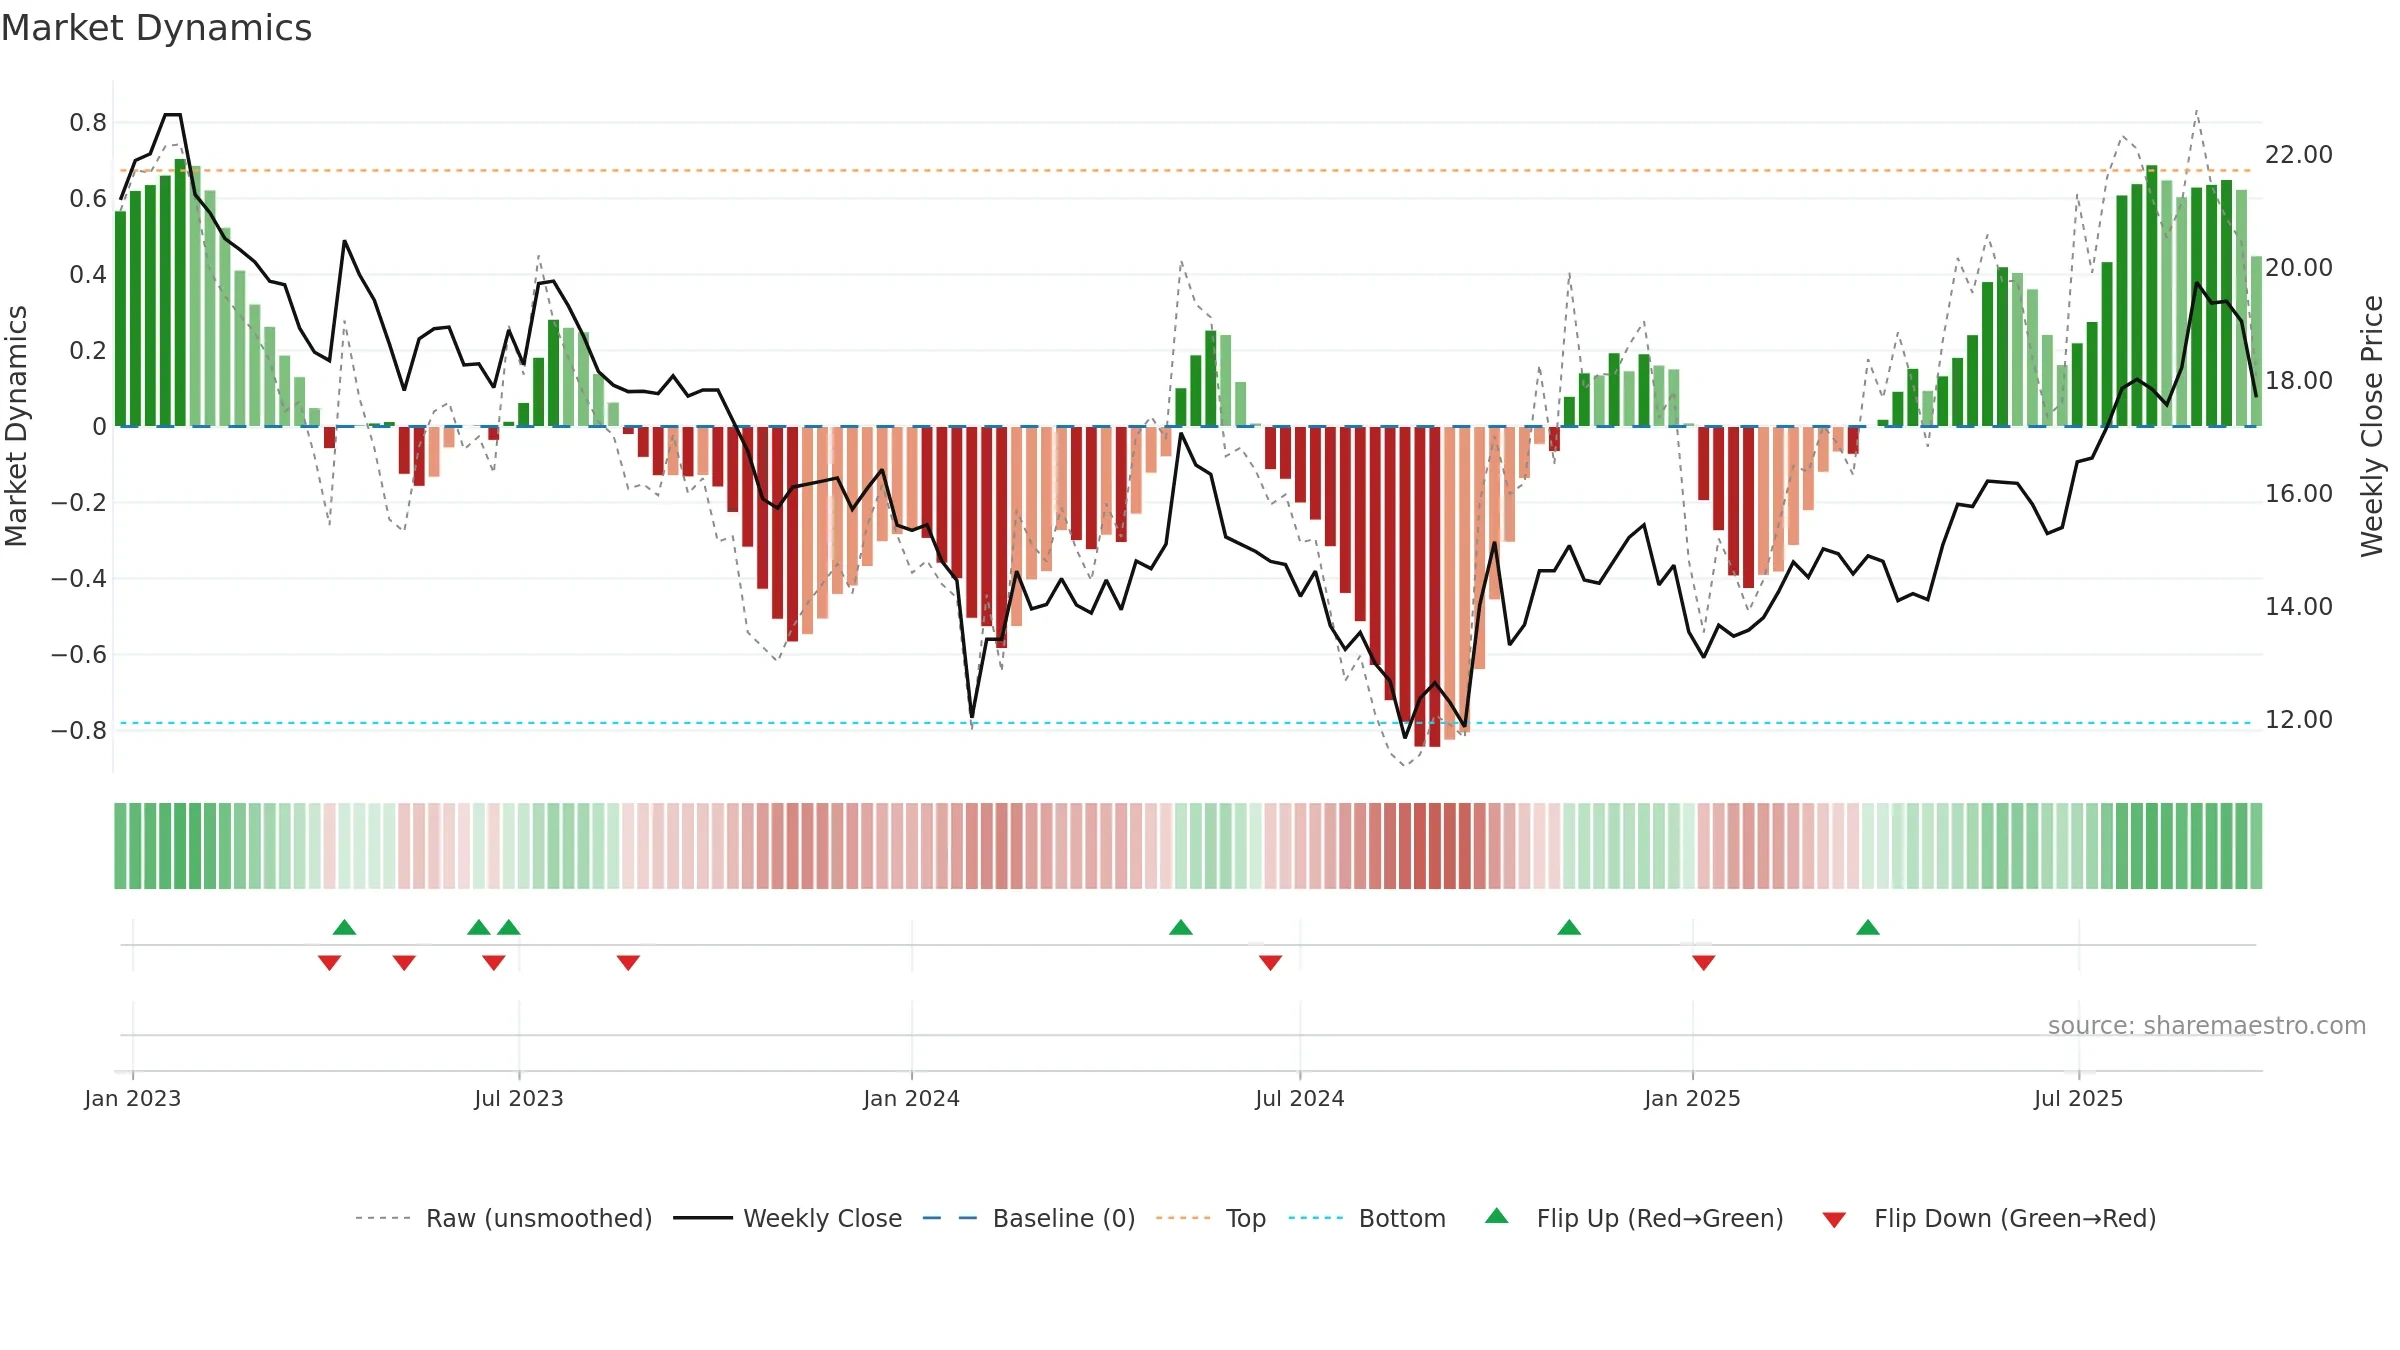The height and width of the screenshot is (1350, 2400).
Task: Click the rightmost green cell in heatmap strip
Action: [x=2256, y=846]
